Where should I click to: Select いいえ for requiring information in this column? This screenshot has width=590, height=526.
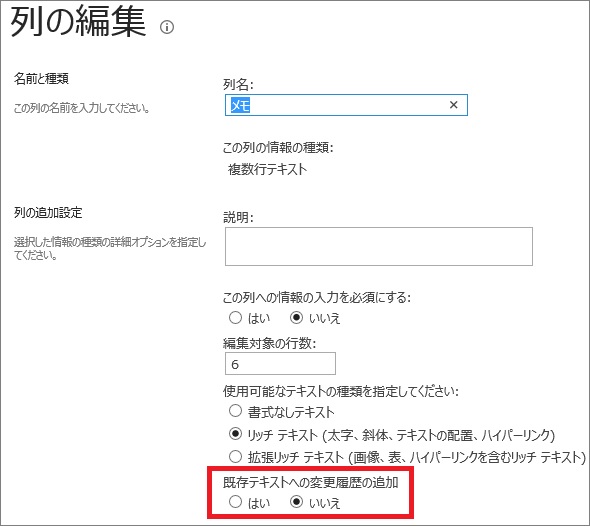[x=297, y=318]
